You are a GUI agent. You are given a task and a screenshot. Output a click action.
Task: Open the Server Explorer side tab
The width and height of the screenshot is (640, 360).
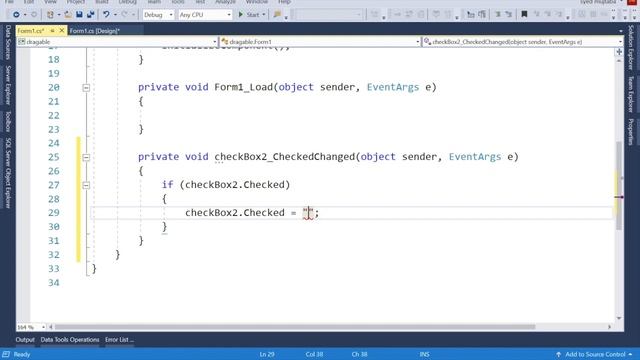(8, 85)
